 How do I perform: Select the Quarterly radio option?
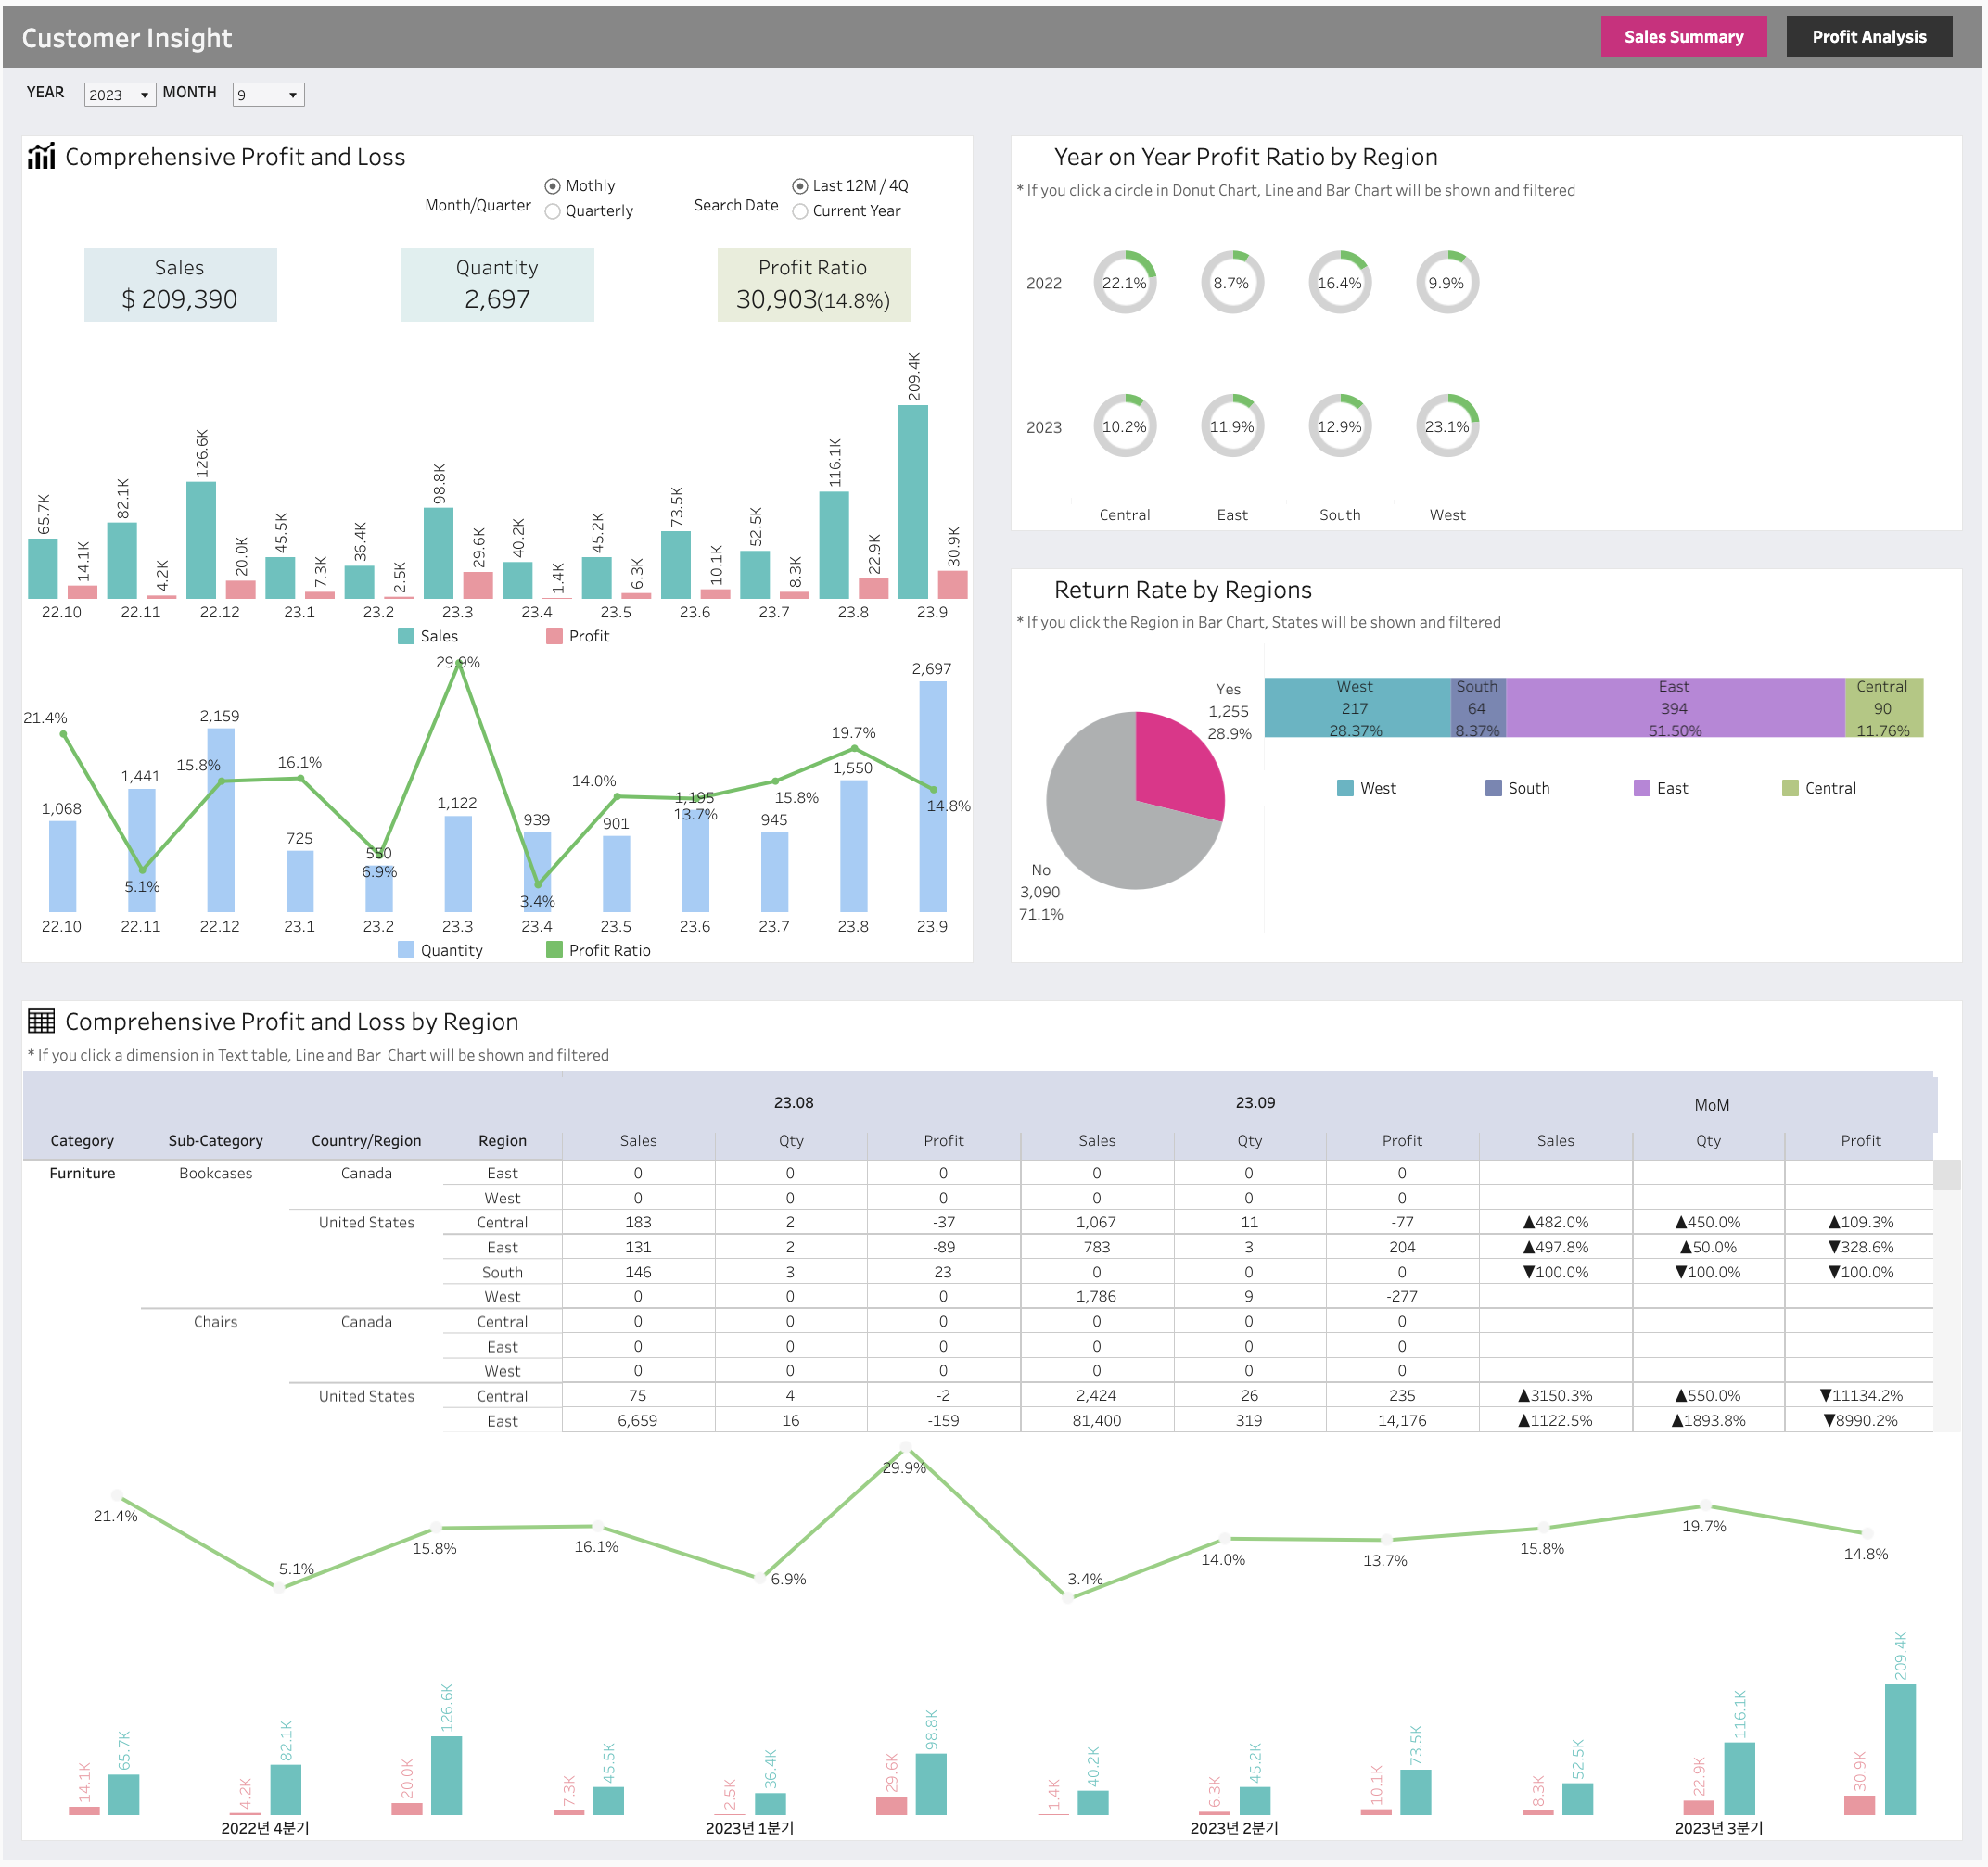pos(552,211)
